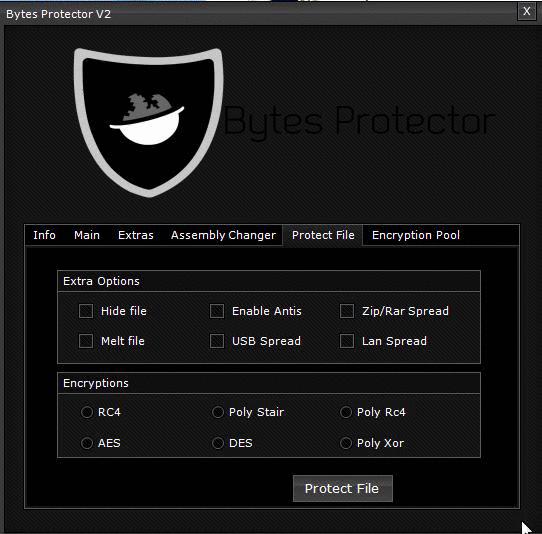Open the Assembly Changer tab

click(223, 235)
